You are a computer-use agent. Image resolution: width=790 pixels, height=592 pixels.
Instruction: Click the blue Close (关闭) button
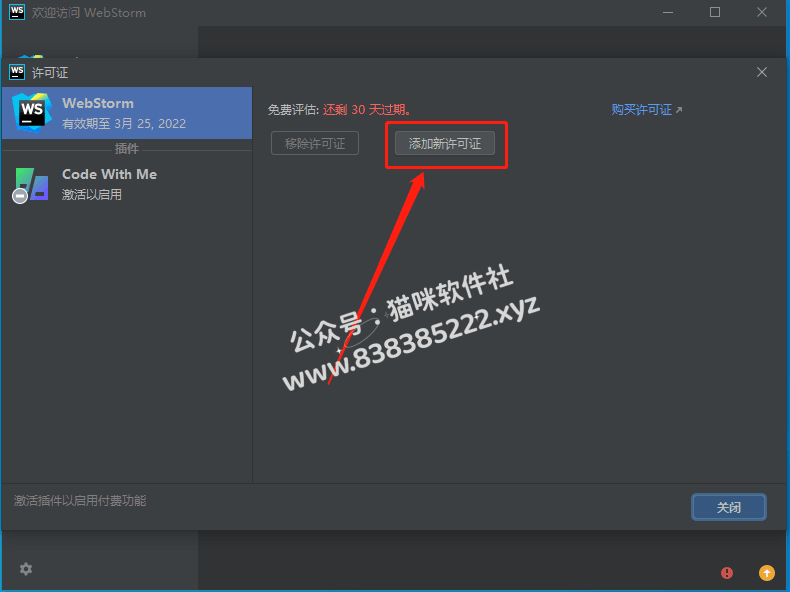point(729,507)
